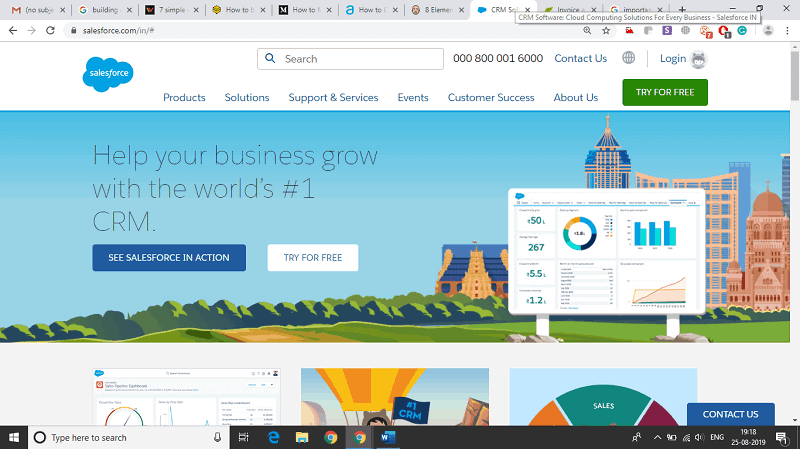800x449 pixels.
Task: Click the white TRY FOR FREE hero button
Action: pyautogui.click(x=313, y=258)
